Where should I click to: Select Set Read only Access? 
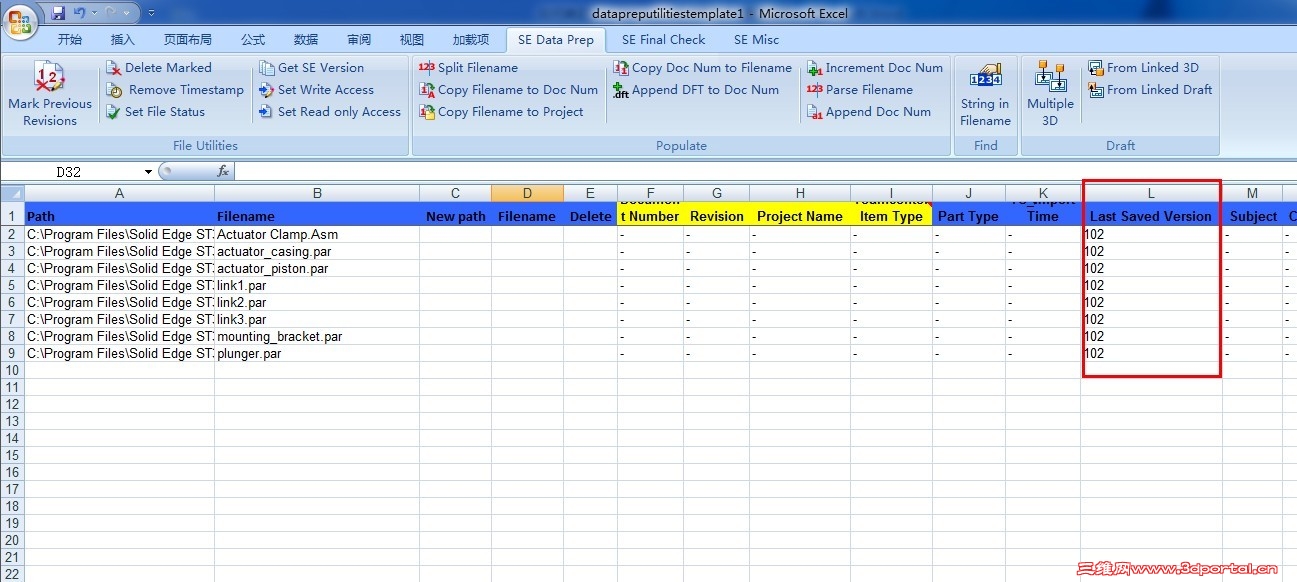pyautogui.click(x=329, y=112)
